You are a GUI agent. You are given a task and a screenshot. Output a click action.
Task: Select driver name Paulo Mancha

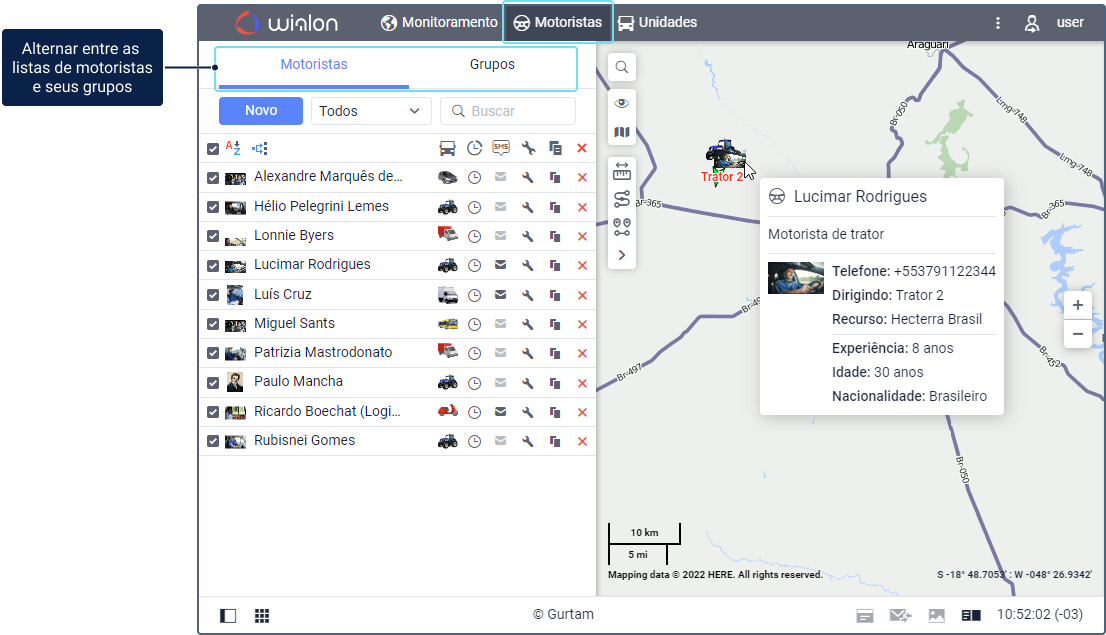(298, 381)
